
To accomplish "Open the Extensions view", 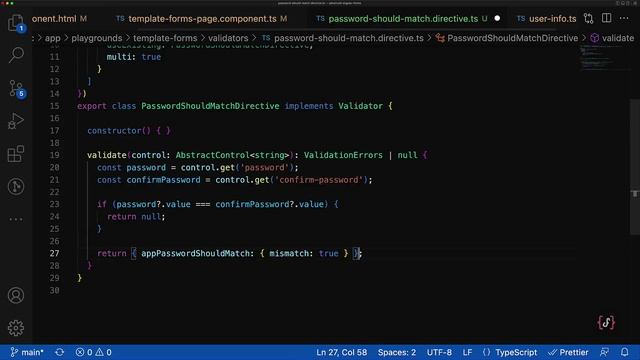I will tap(16, 154).
